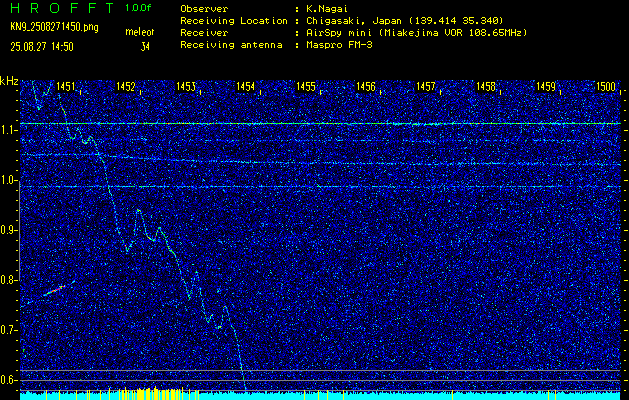Click the 1500 time marker

click(606, 86)
